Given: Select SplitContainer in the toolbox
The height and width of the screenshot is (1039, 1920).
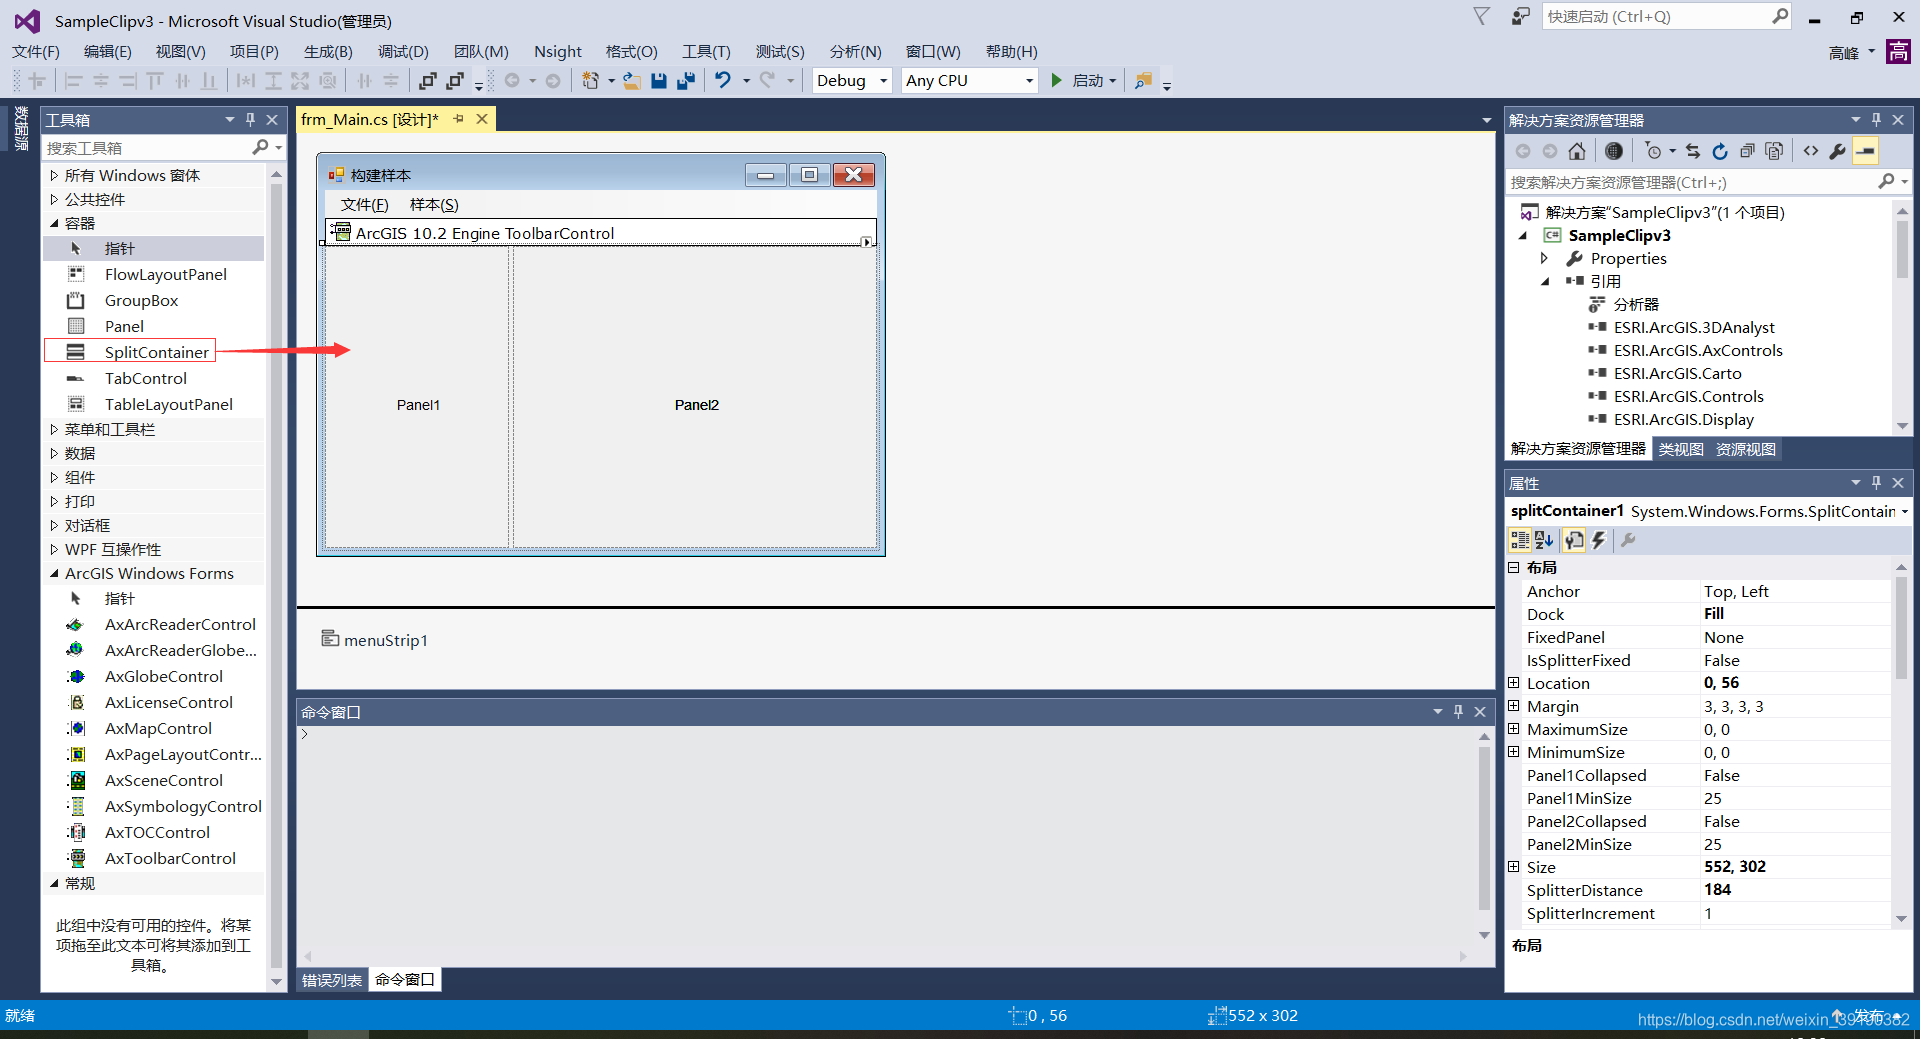Looking at the screenshot, I should click(157, 352).
